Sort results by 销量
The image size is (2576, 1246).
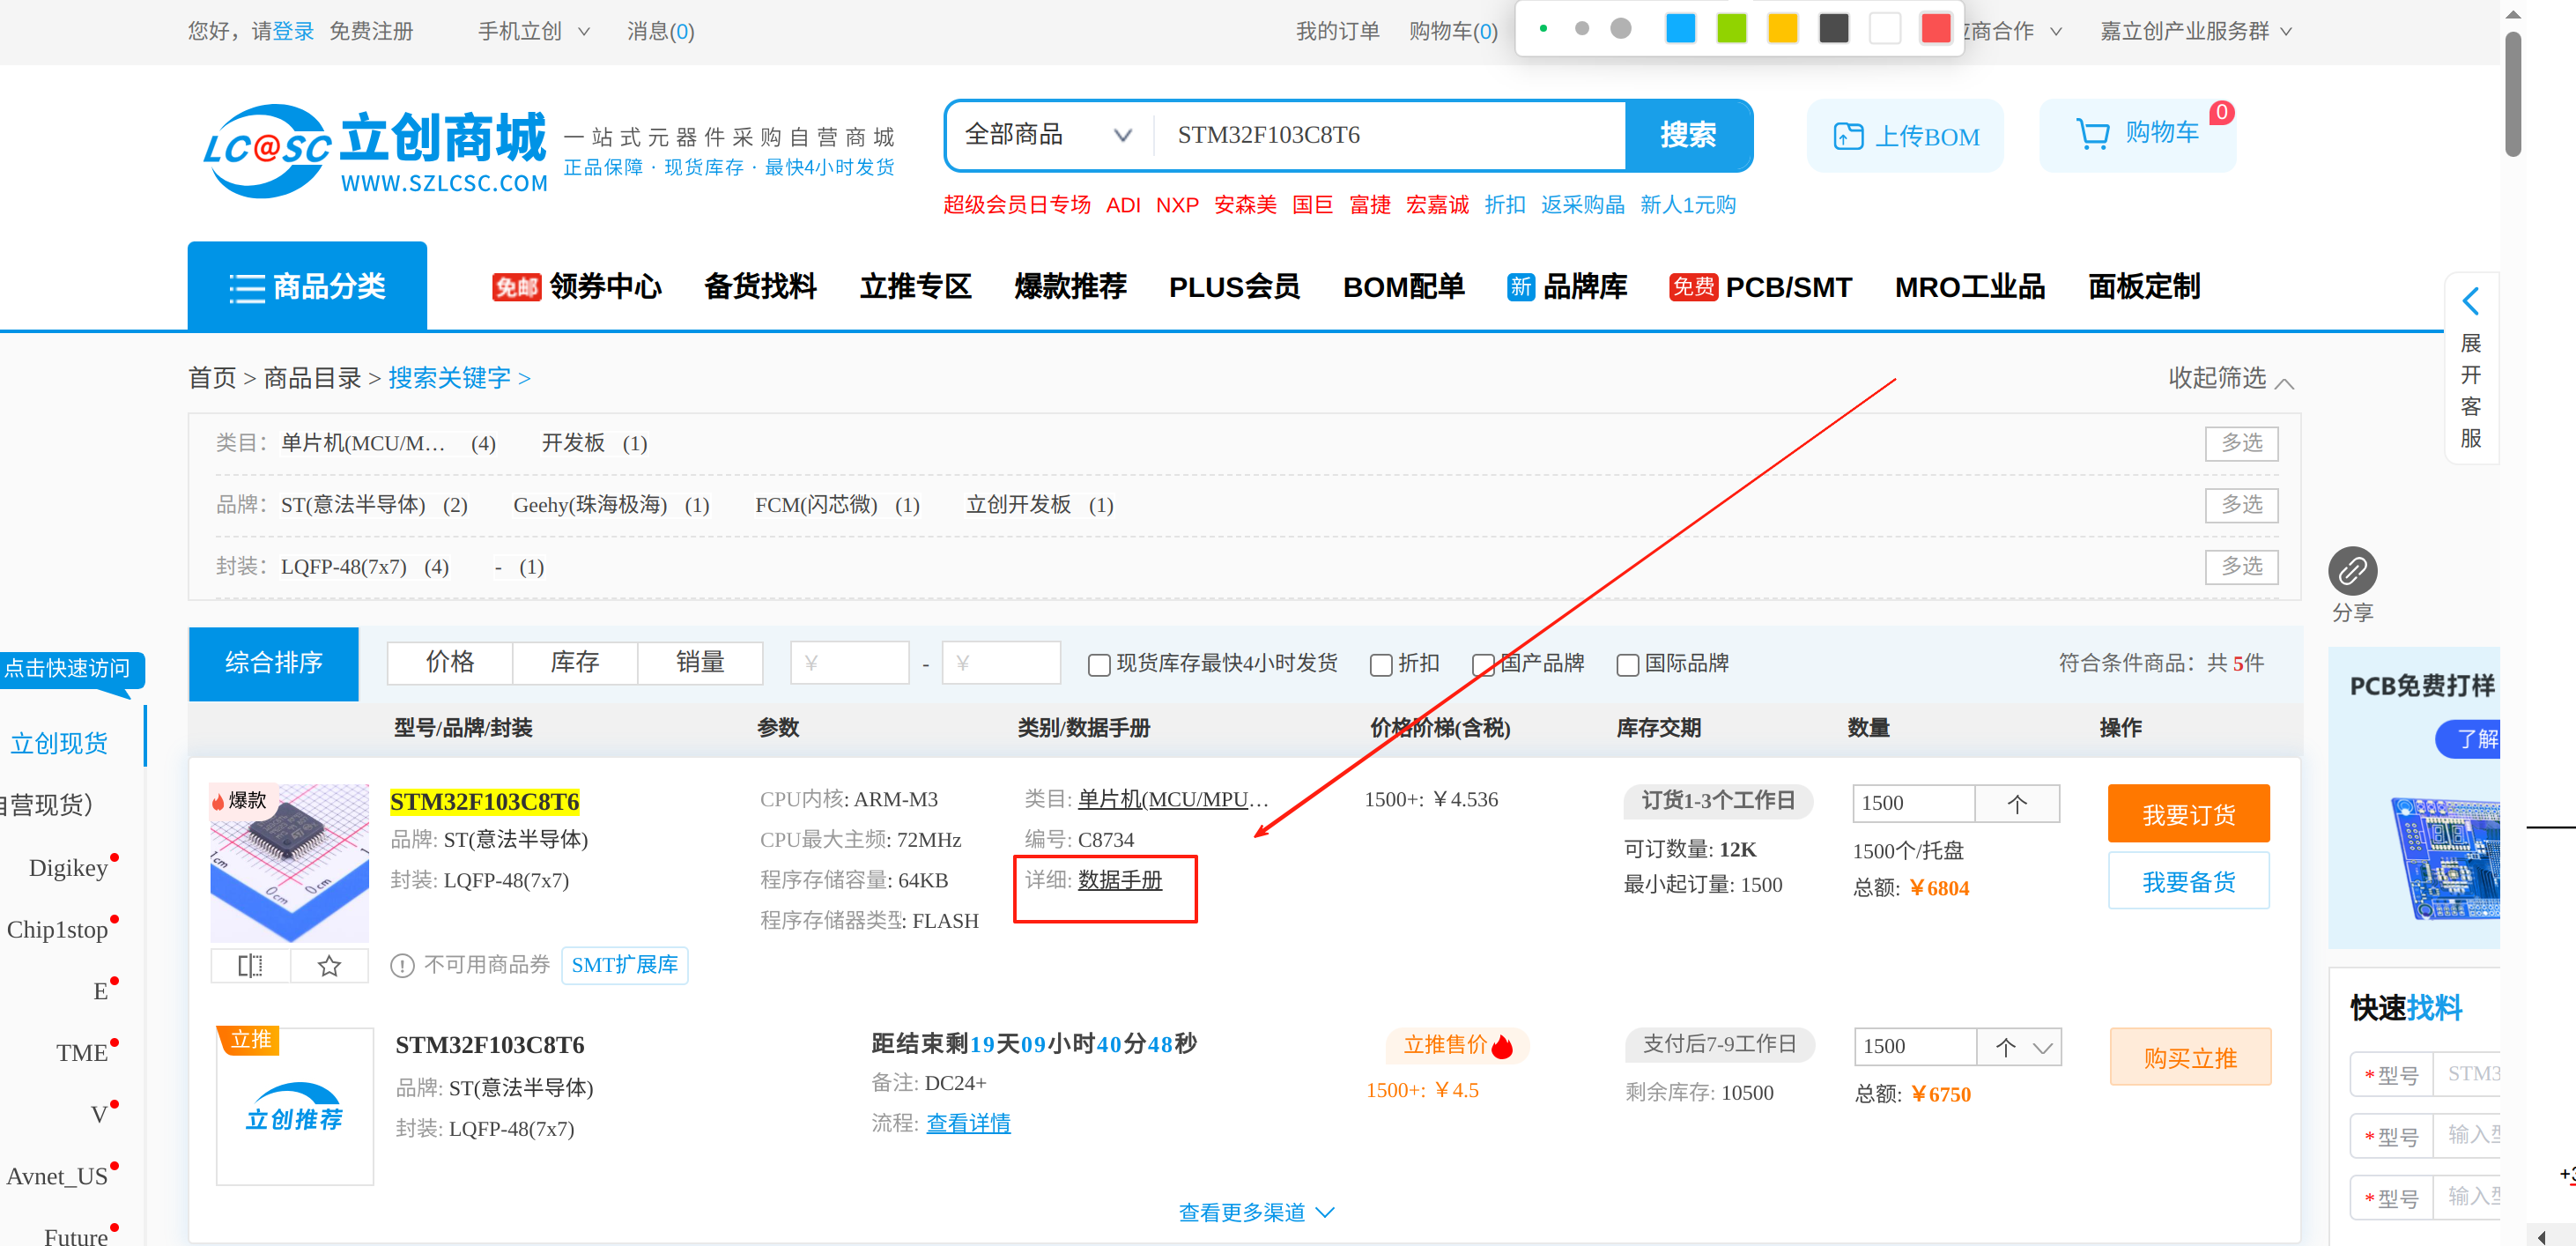[x=700, y=663]
